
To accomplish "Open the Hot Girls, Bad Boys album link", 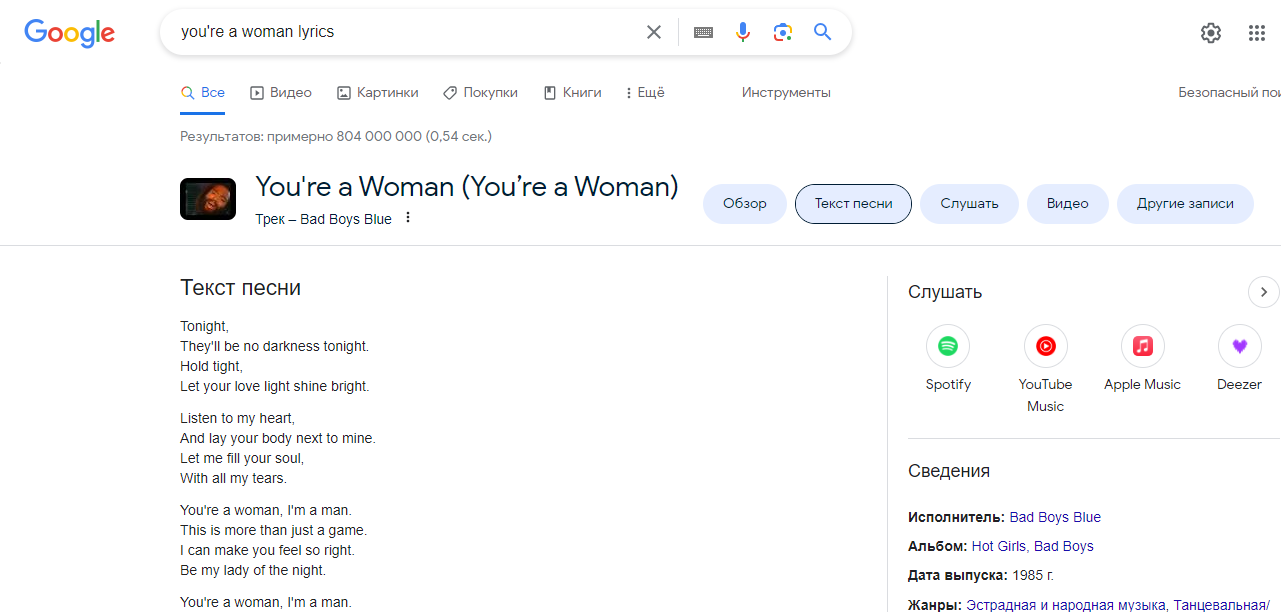I will pos(1032,546).
